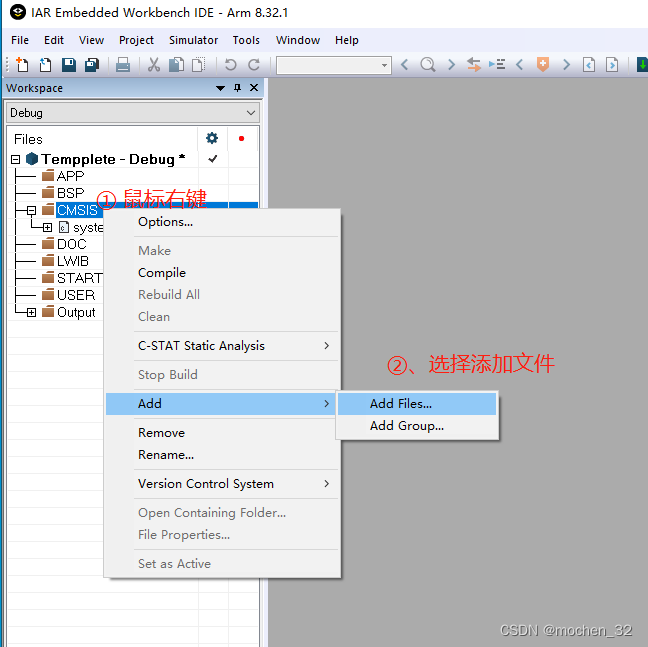Click the Save toolbar icon
Screen dimensions: 648x647
pyautogui.click(x=69, y=65)
